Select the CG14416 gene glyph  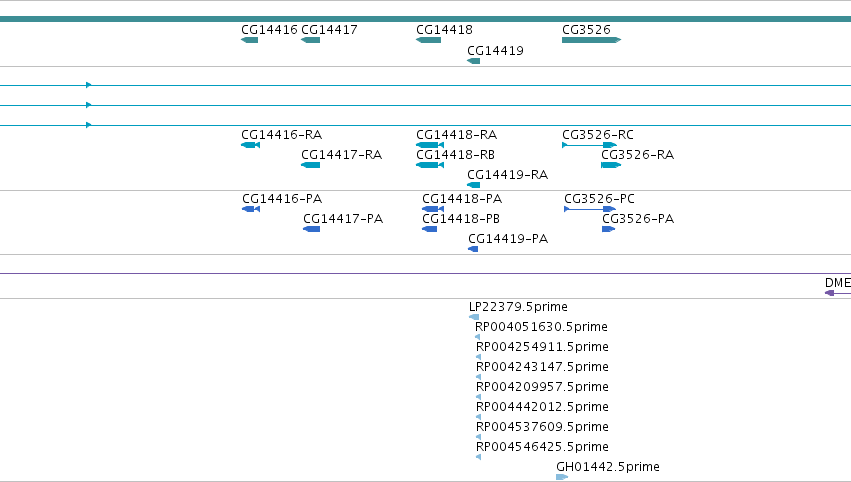[x=250, y=40]
